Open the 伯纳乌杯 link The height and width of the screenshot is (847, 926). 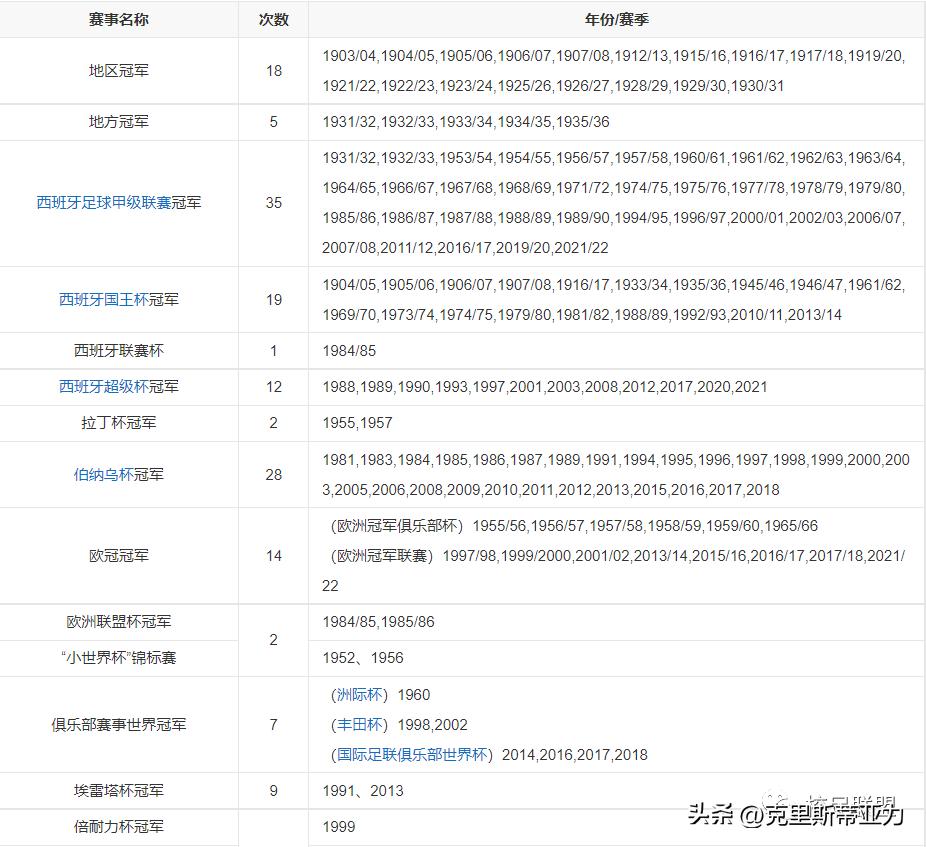[105, 474]
